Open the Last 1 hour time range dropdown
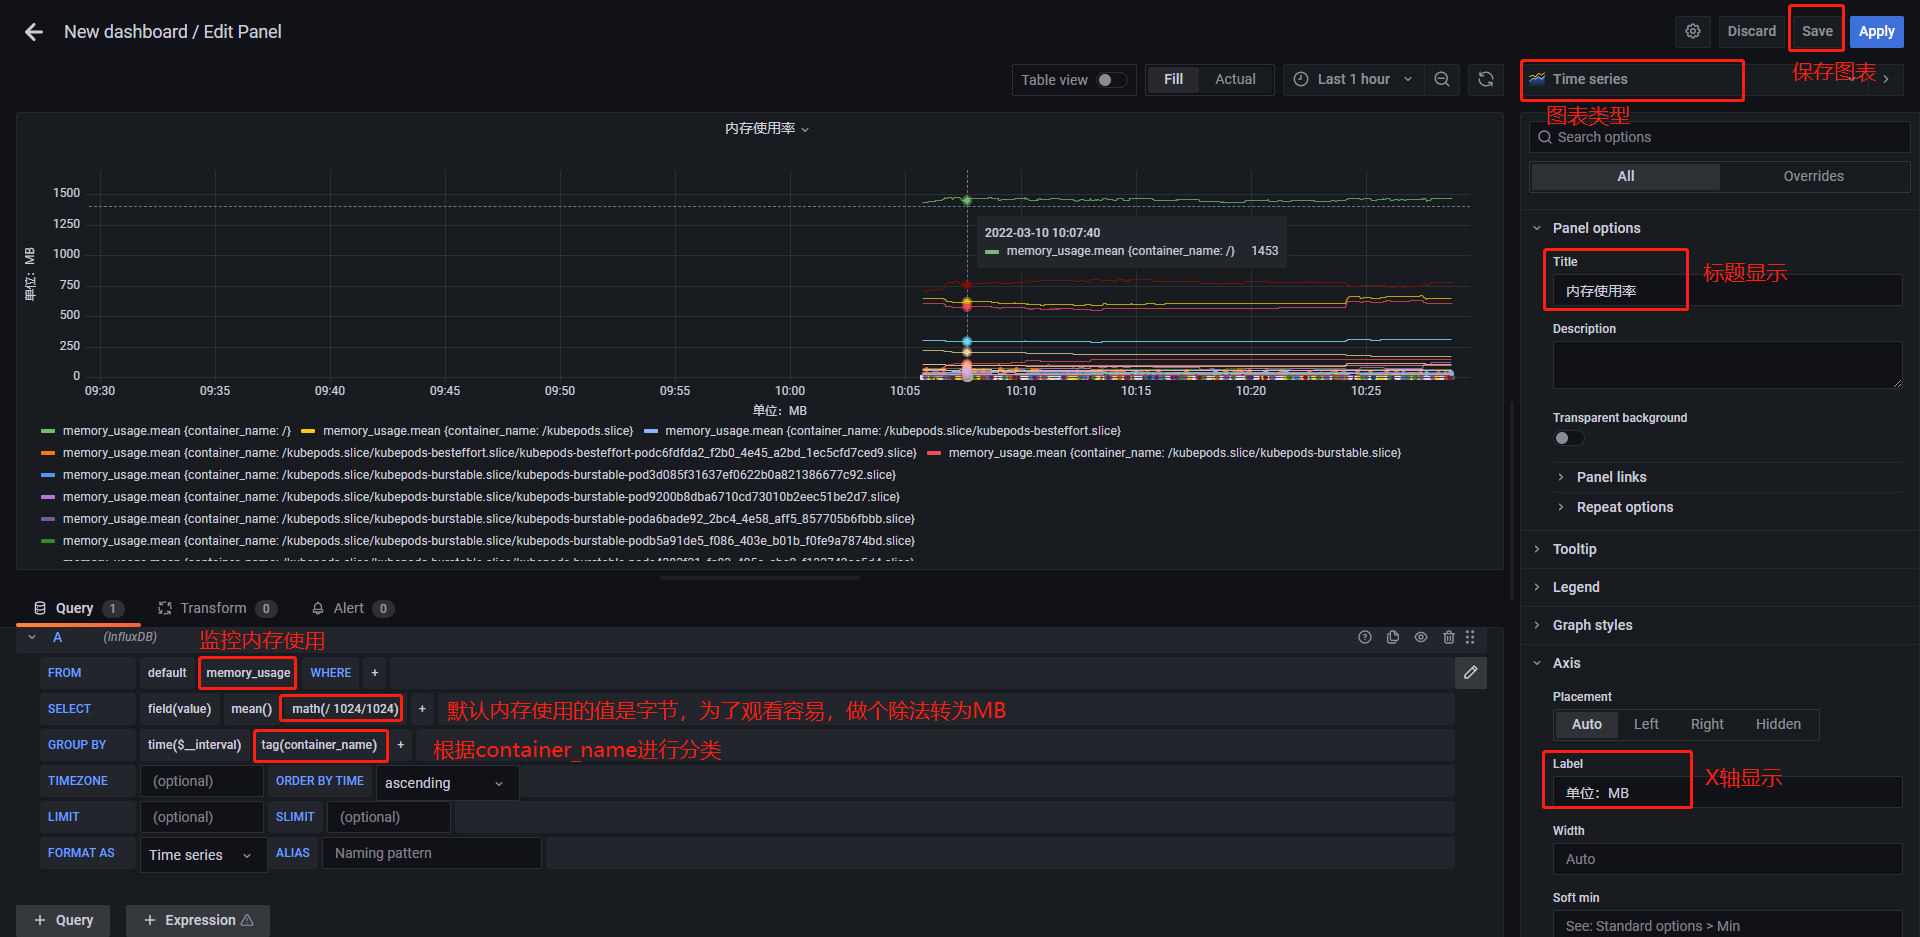The image size is (1920, 937). click(1353, 79)
